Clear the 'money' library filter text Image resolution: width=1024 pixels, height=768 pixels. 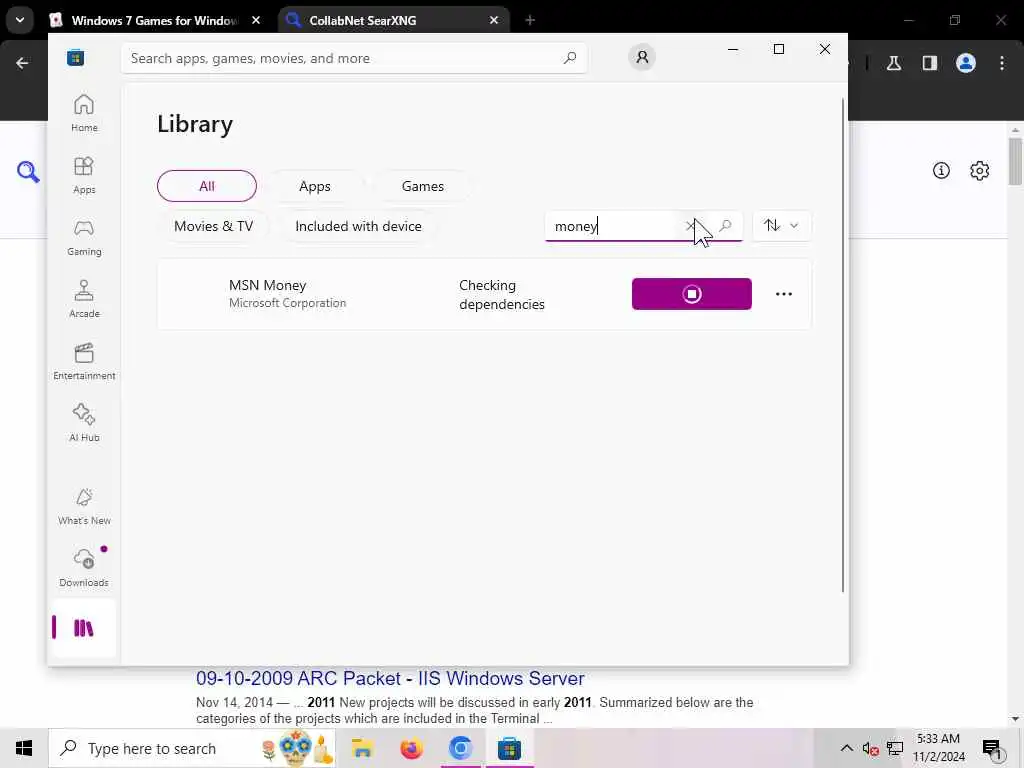(x=690, y=226)
